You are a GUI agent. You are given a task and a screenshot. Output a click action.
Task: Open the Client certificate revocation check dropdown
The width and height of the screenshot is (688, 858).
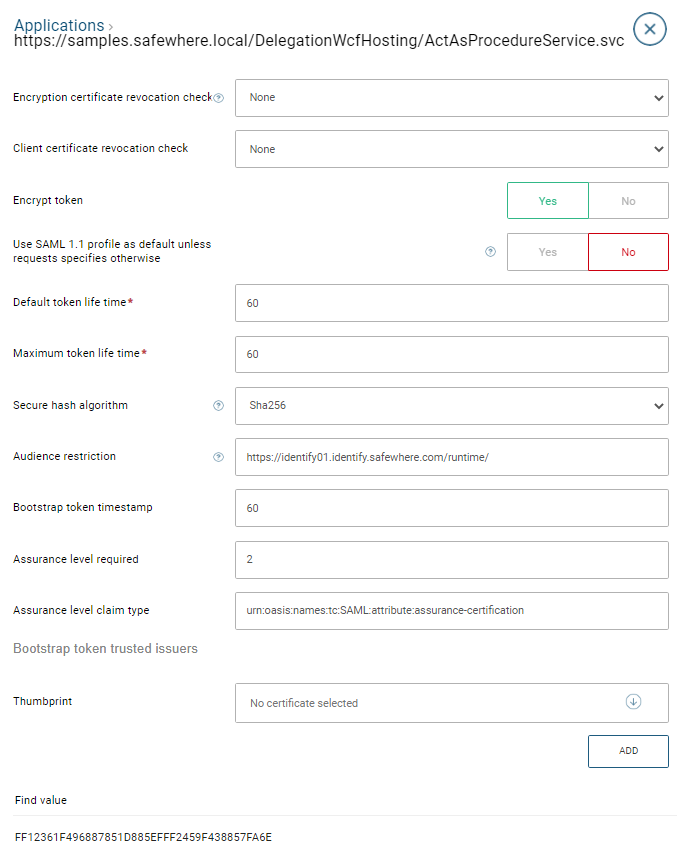(450, 148)
